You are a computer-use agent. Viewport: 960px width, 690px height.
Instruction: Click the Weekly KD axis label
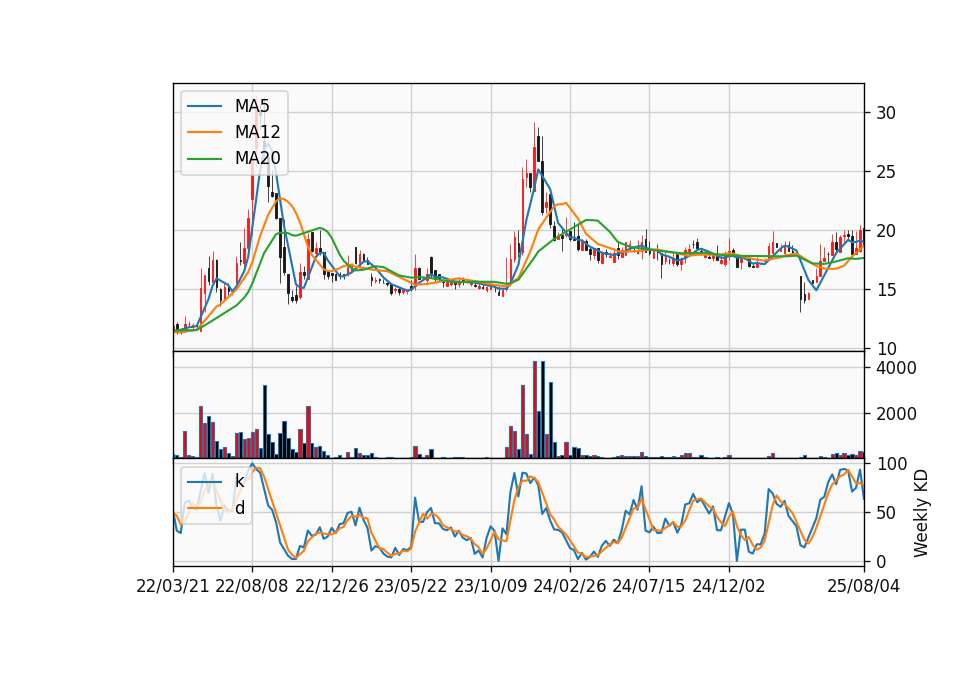click(x=921, y=514)
